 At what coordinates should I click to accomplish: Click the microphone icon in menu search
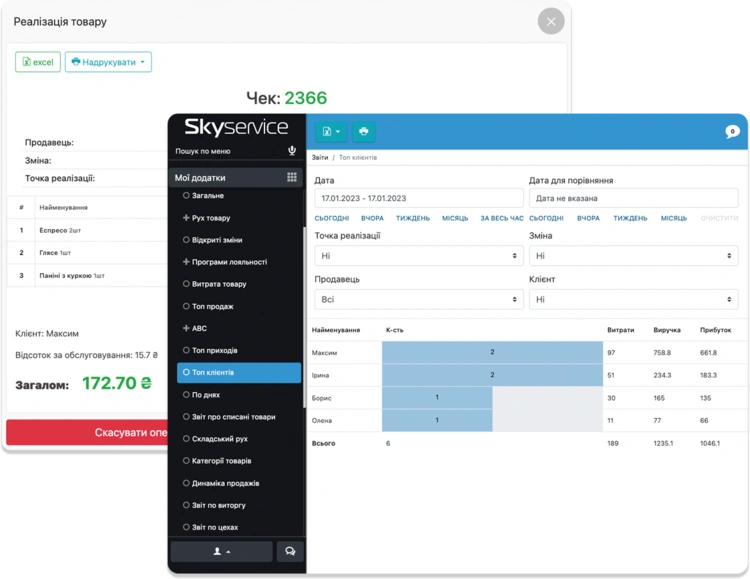click(x=292, y=151)
